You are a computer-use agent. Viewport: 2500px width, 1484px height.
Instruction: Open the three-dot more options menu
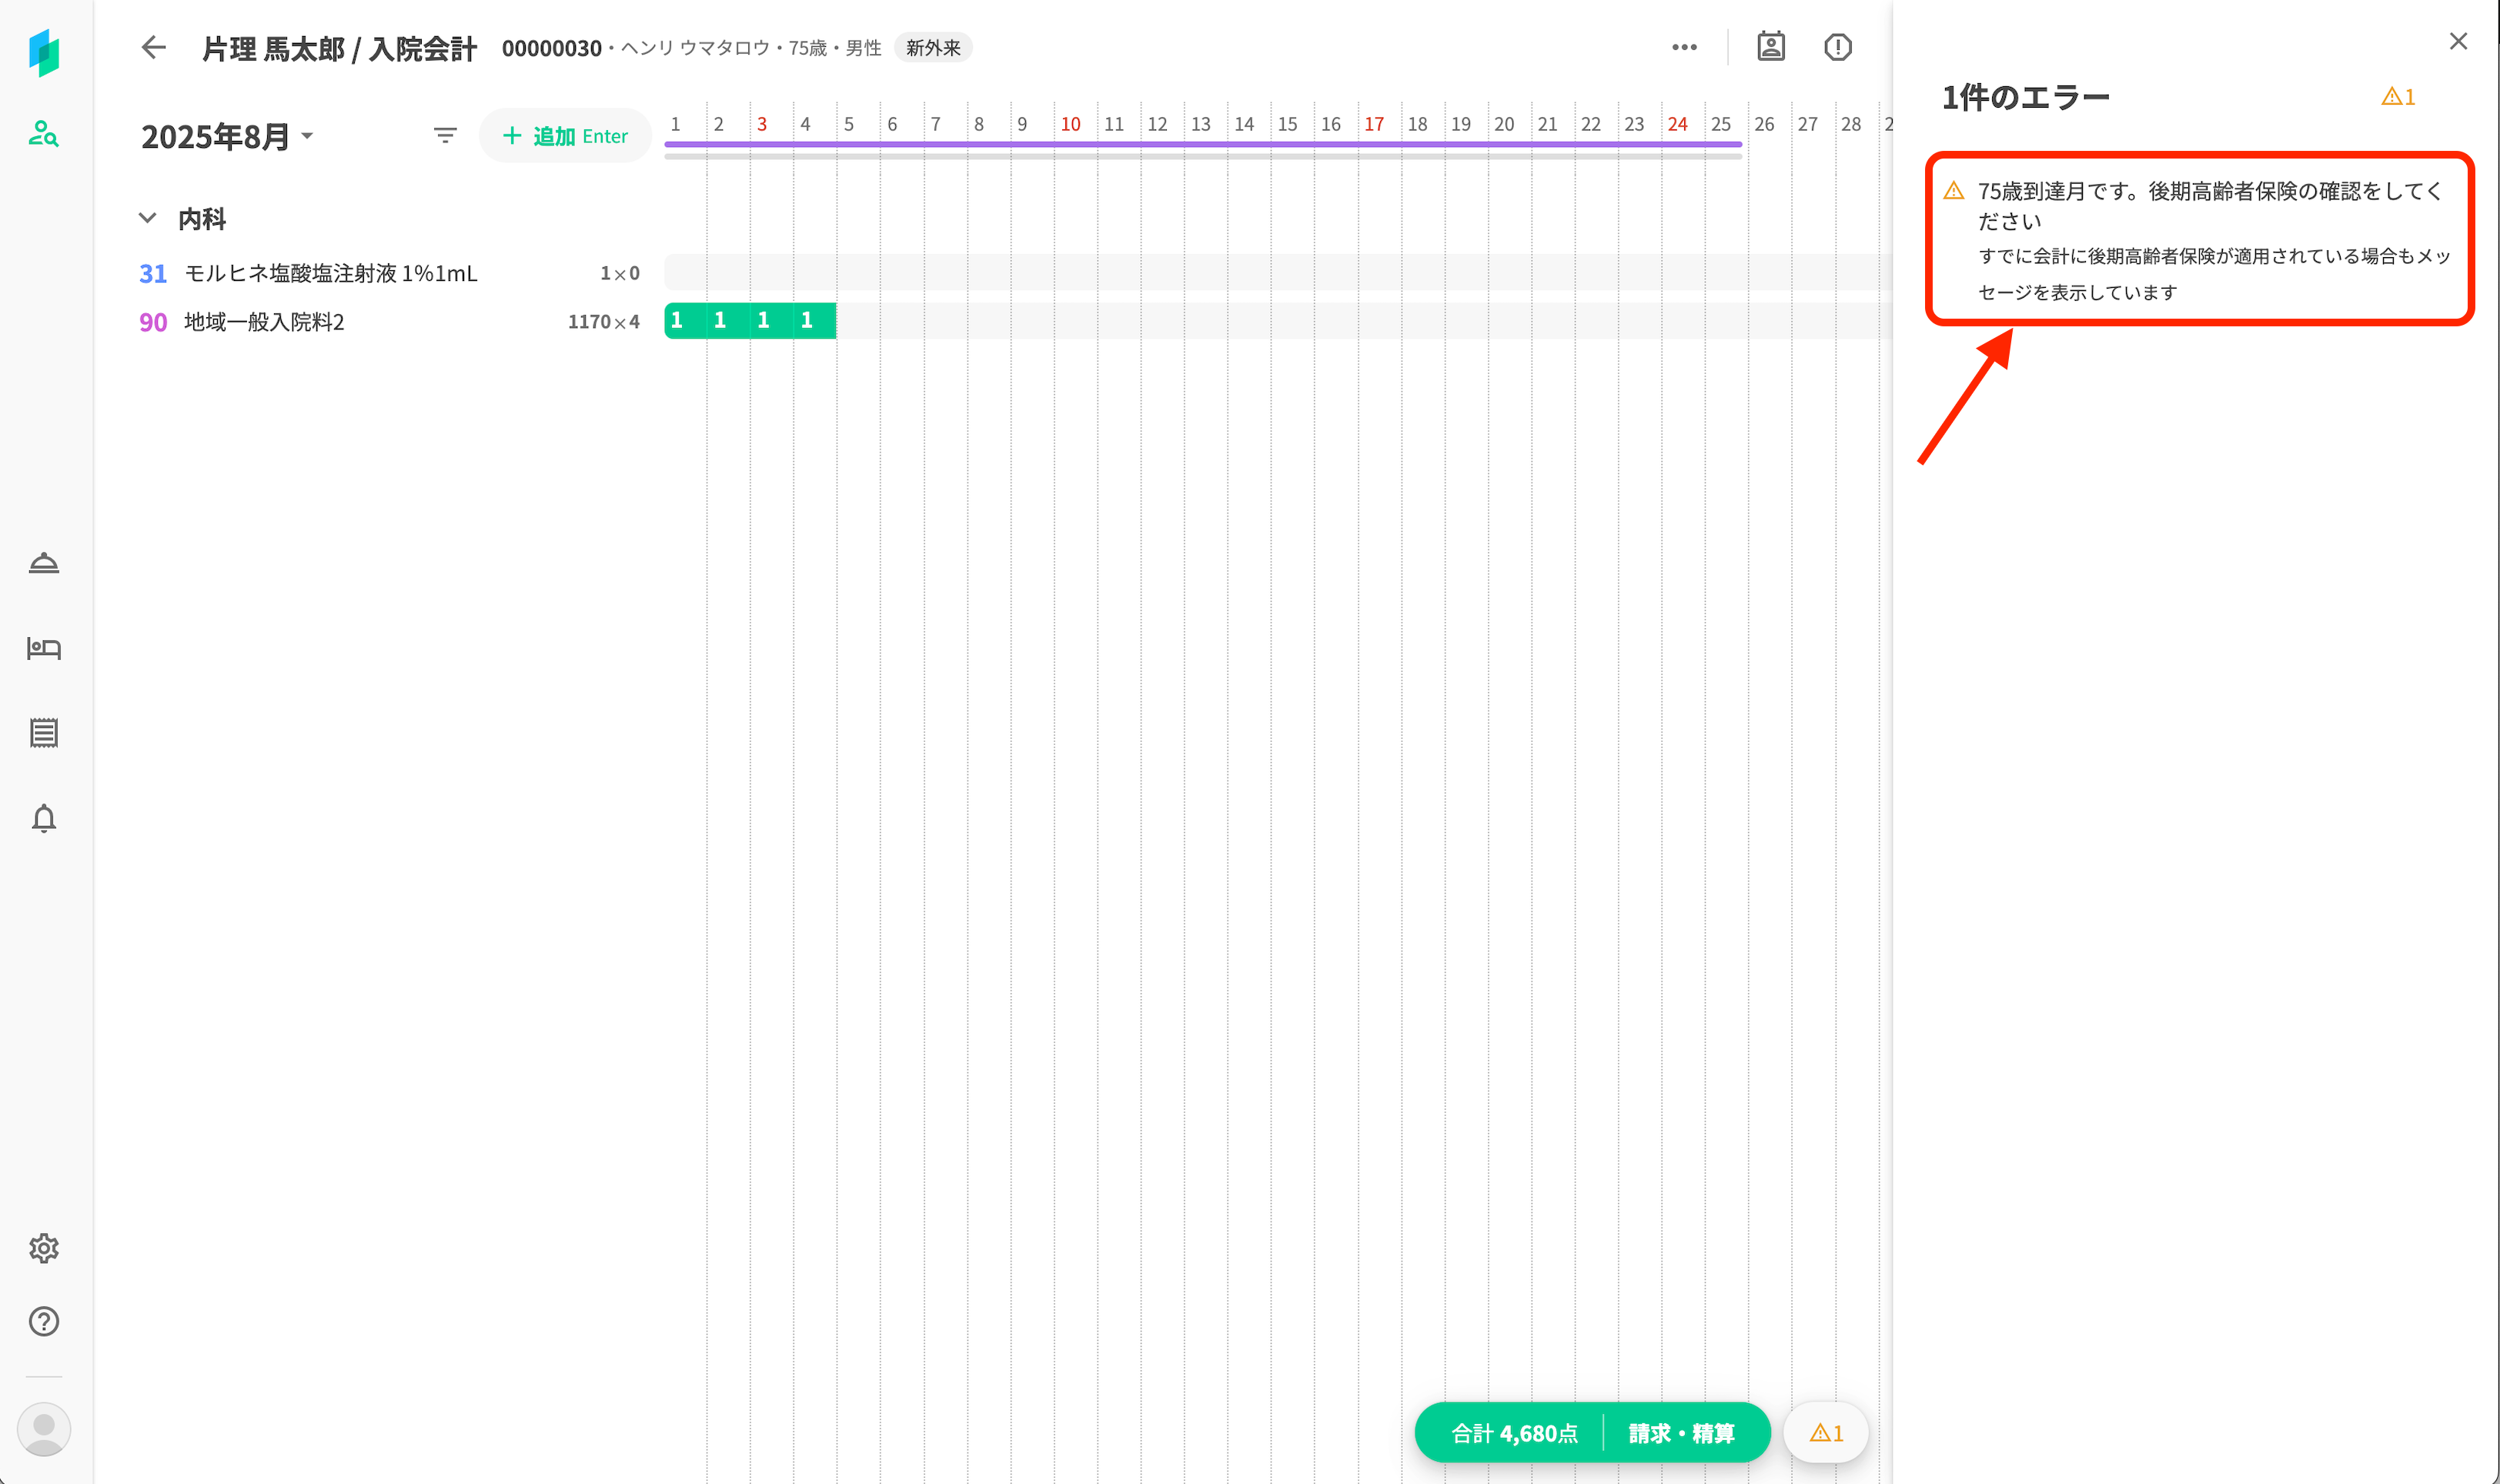pos(1684,47)
